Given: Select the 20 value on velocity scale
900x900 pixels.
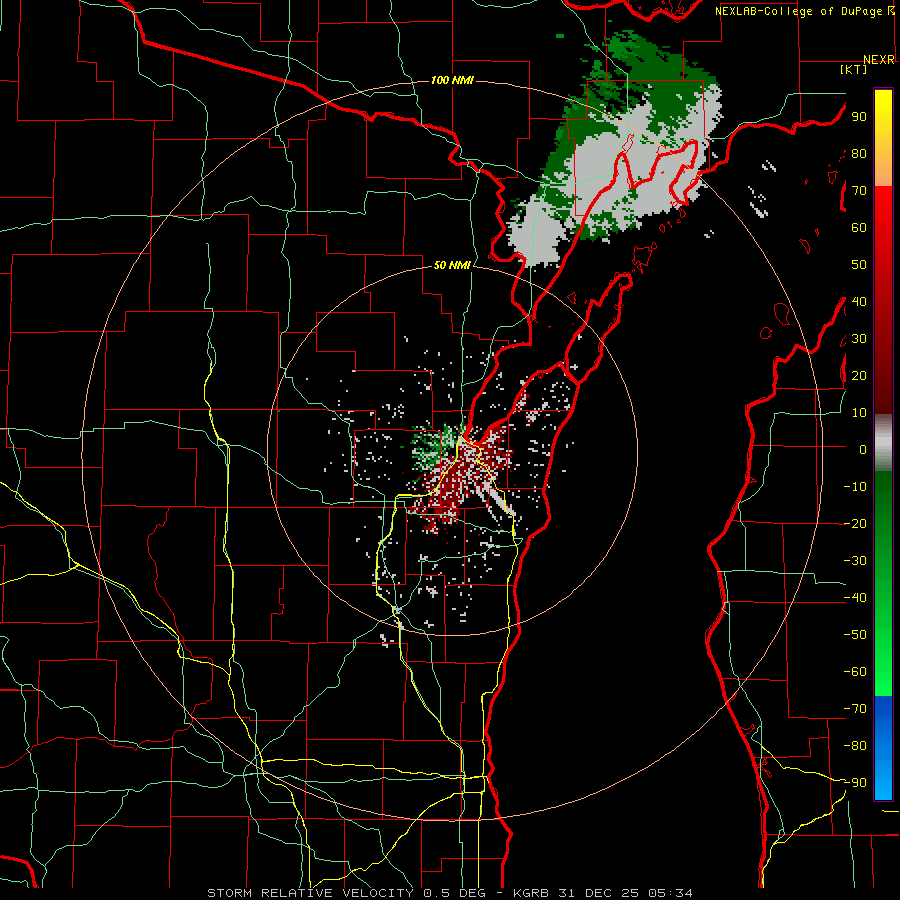Looking at the screenshot, I should click(859, 376).
